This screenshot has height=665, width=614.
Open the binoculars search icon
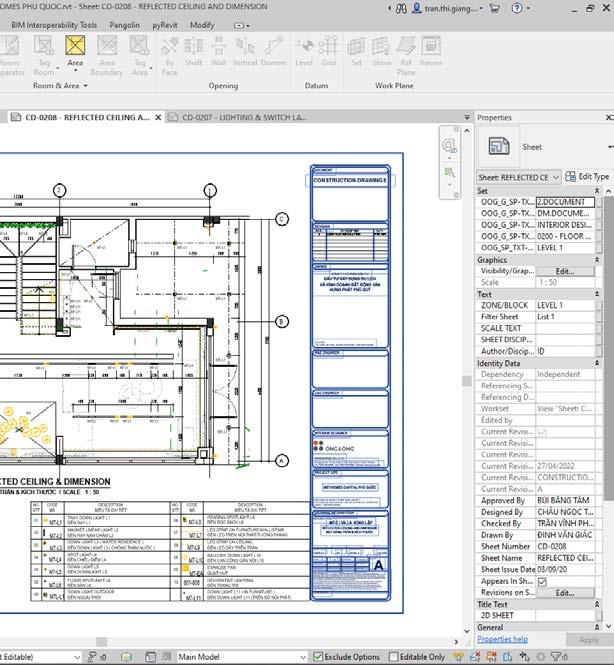point(401,8)
